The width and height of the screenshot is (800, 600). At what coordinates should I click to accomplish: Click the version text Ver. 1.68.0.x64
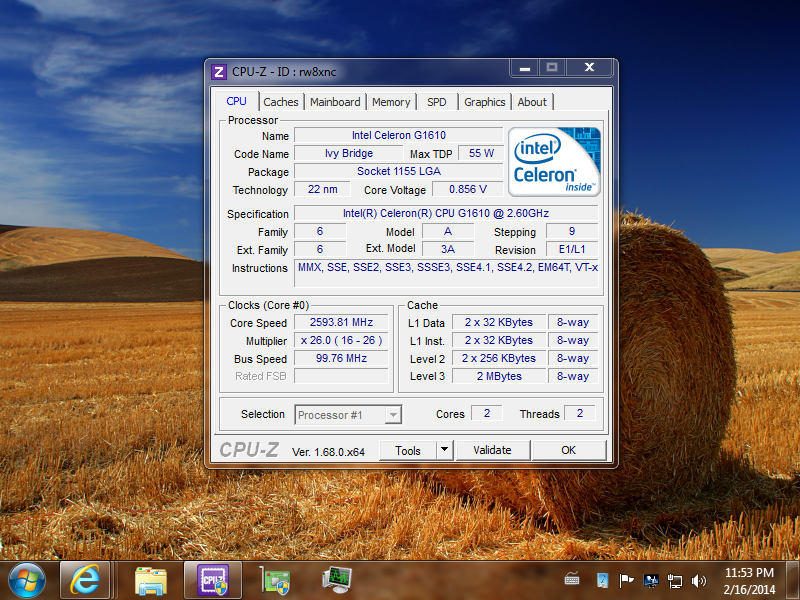coord(328,452)
